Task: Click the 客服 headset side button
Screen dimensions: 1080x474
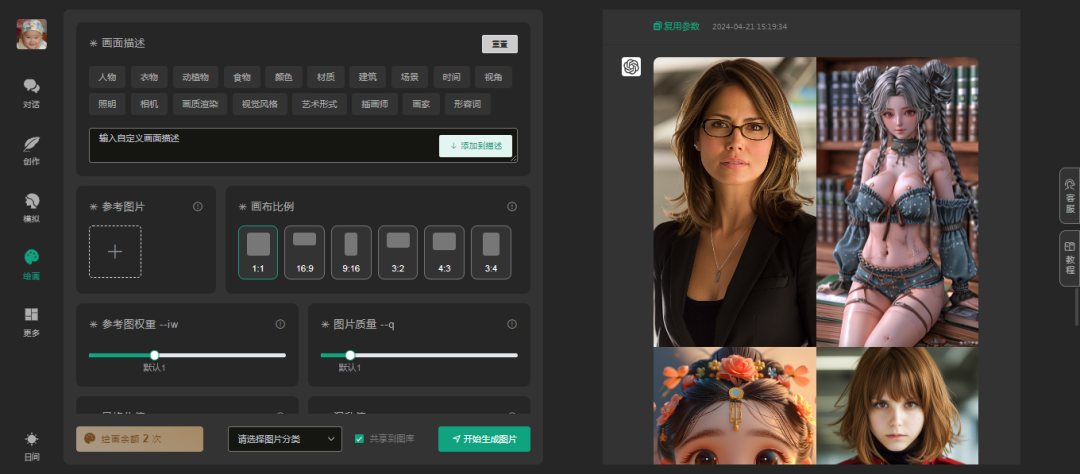Action: tap(1069, 196)
